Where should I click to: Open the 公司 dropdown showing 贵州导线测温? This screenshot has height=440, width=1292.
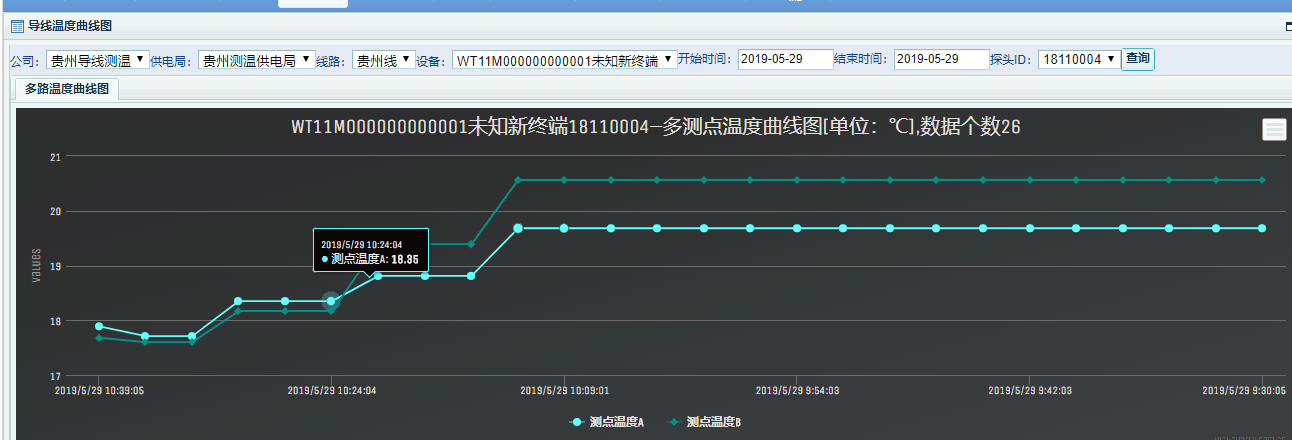[97, 61]
